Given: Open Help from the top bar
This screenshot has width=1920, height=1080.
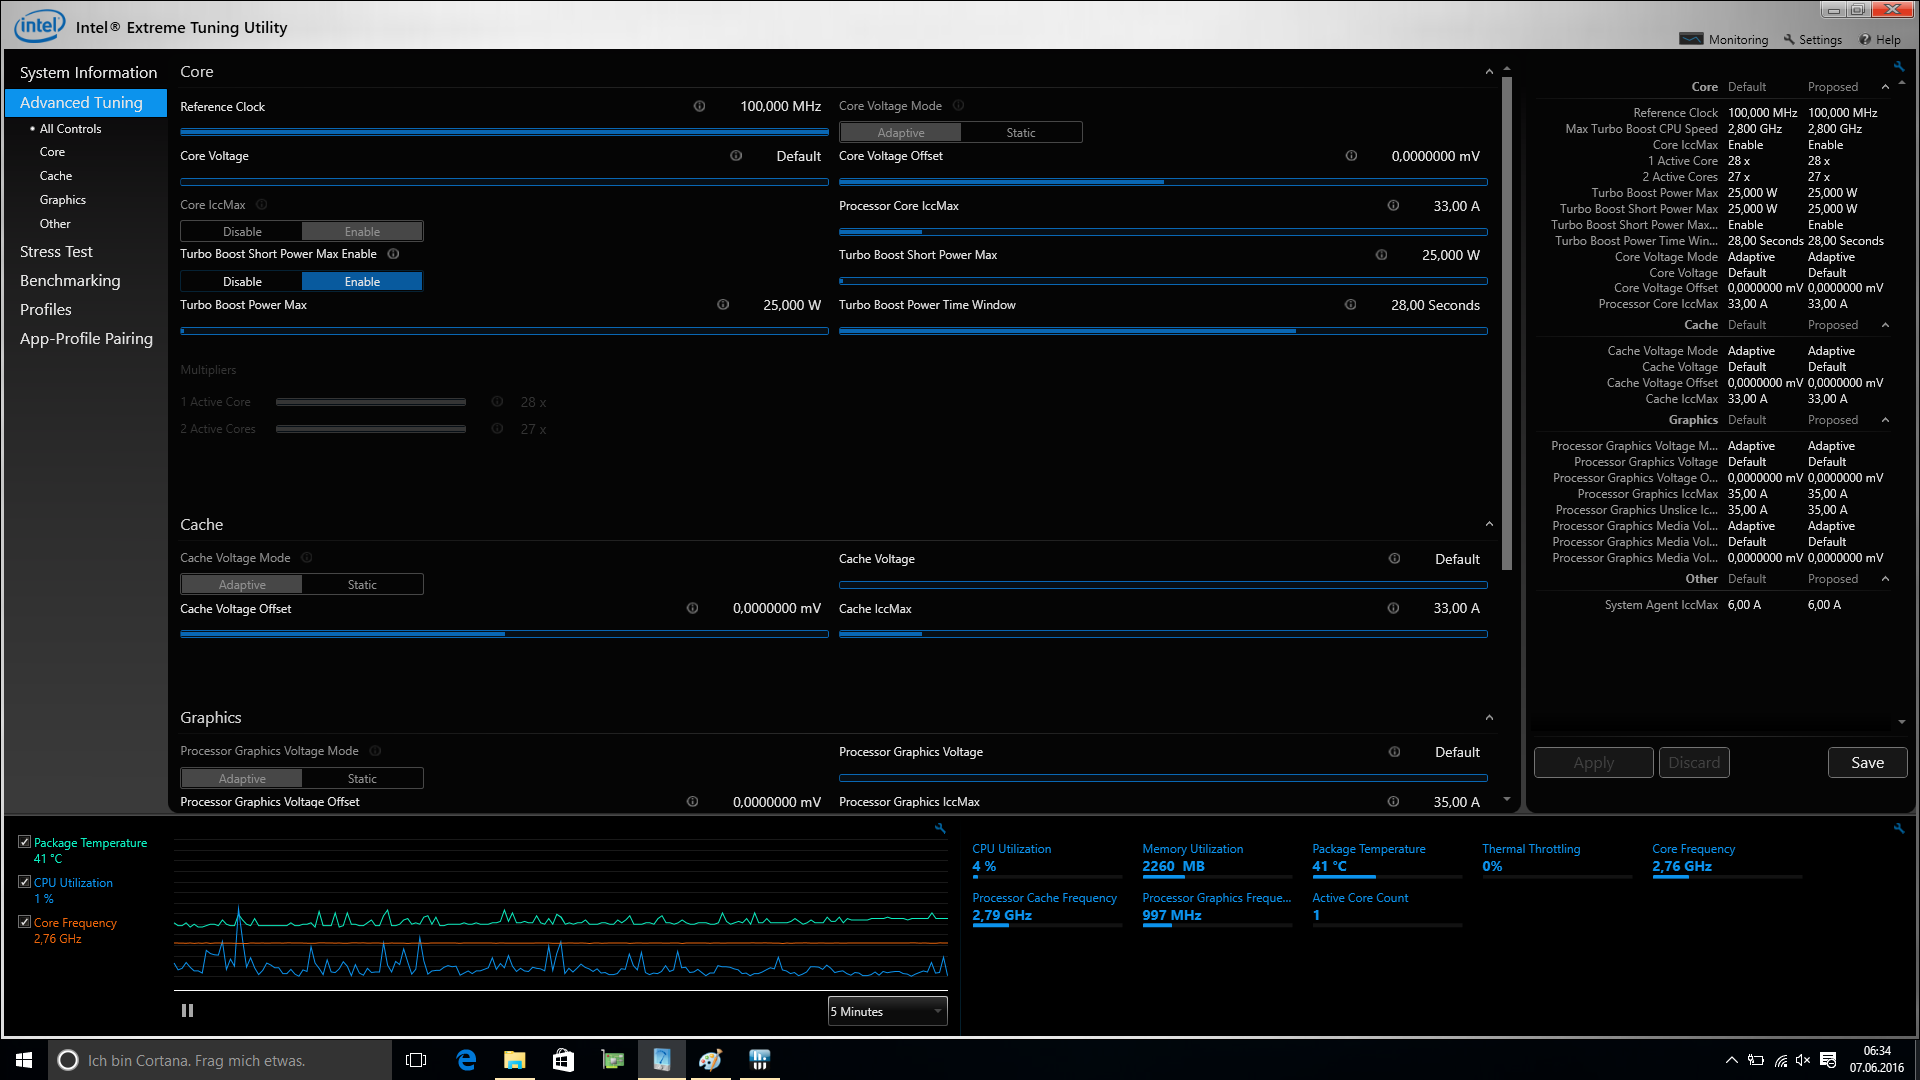Looking at the screenshot, I should (x=1880, y=40).
